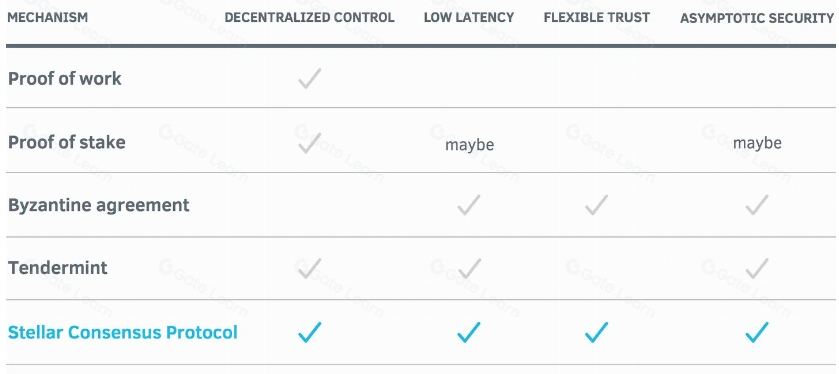
Task: Click Byzantine agreement low latency checkmark
Action: point(469,205)
